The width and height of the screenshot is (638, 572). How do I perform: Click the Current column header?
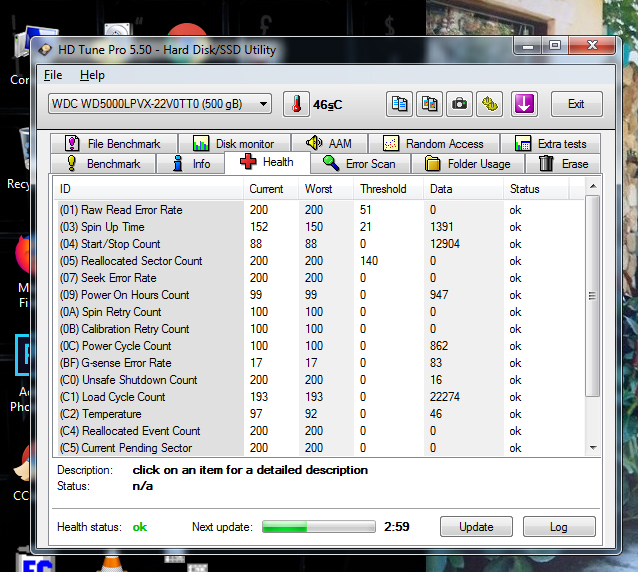click(271, 189)
